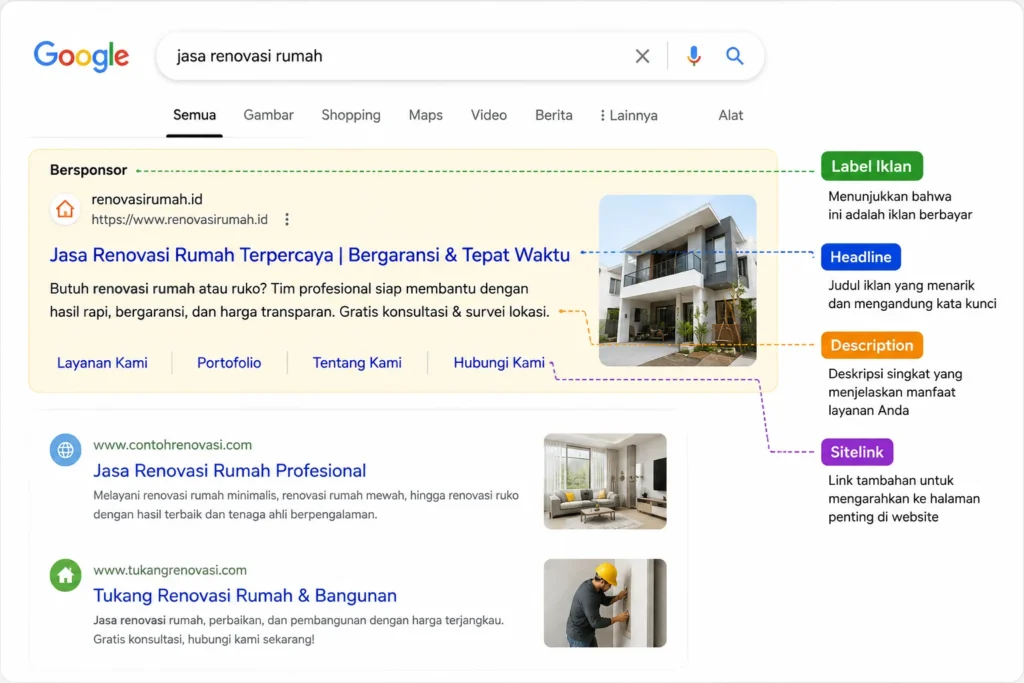This screenshot has width=1024, height=683.
Task: Switch to the Maps tab
Action: point(426,115)
